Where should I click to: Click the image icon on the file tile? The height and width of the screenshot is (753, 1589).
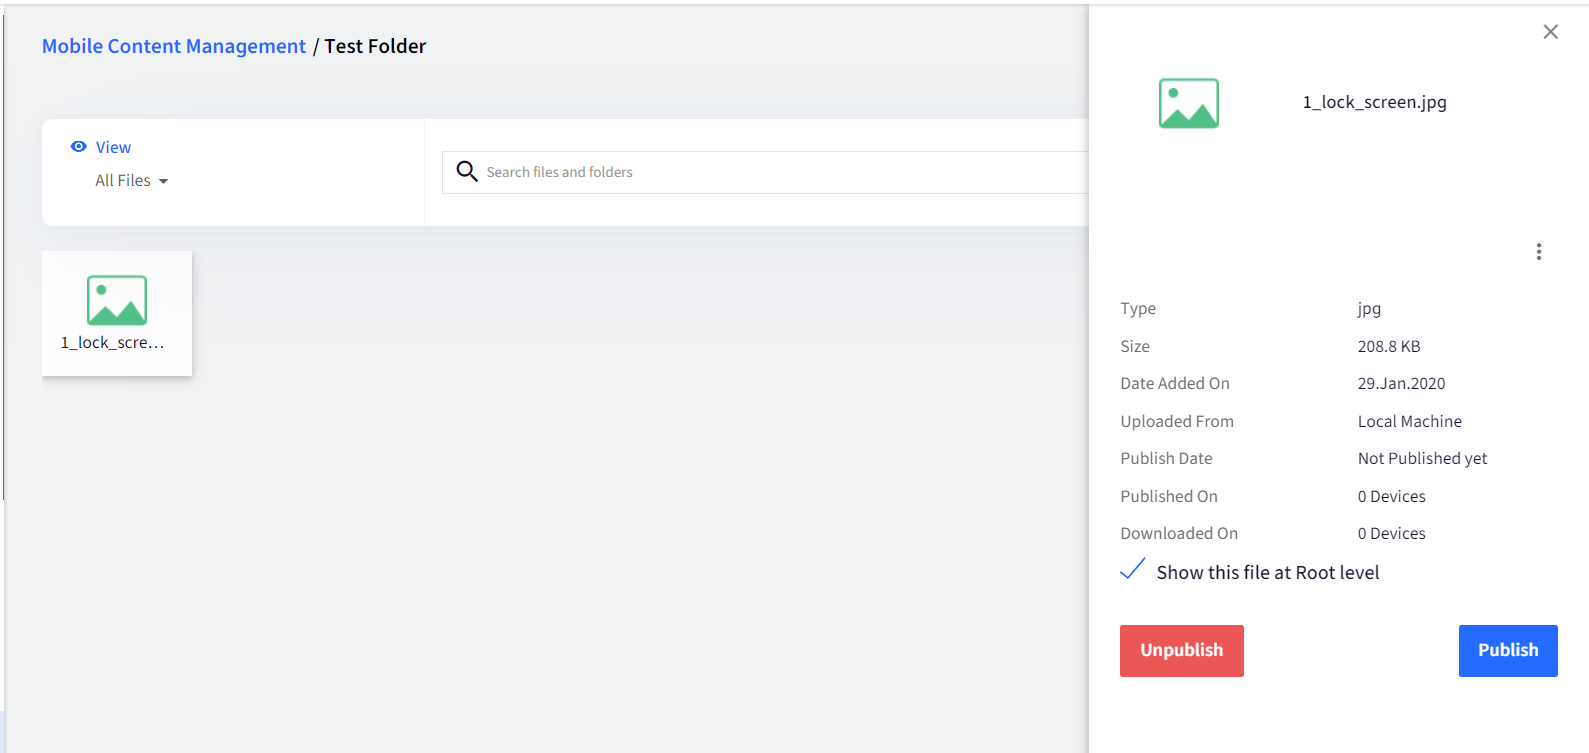(x=117, y=300)
